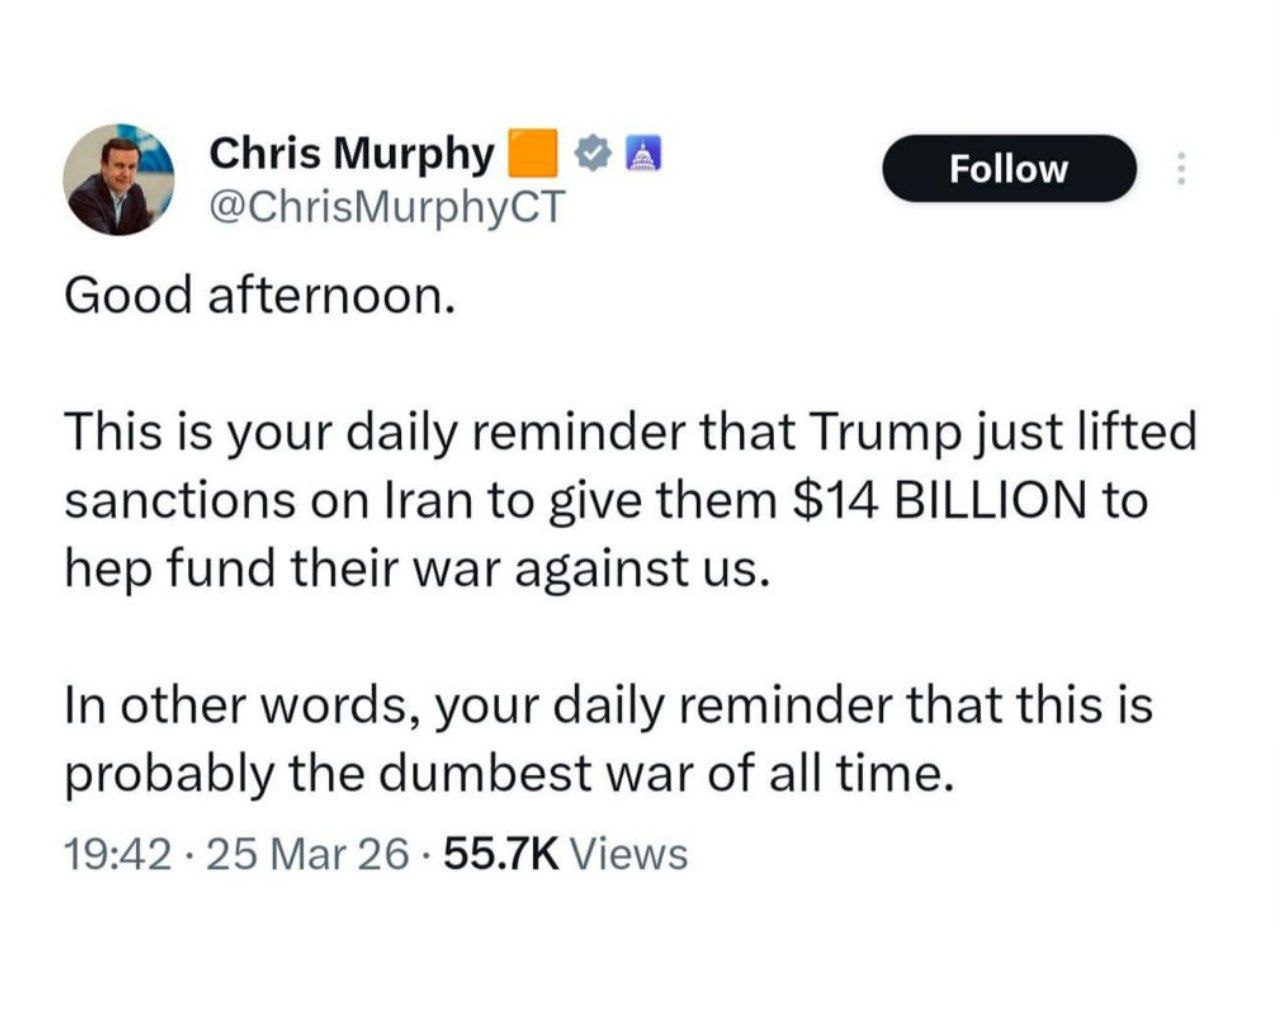Click the verified checkmark badge
Screen dimensions: 1280x1036
[593, 152]
